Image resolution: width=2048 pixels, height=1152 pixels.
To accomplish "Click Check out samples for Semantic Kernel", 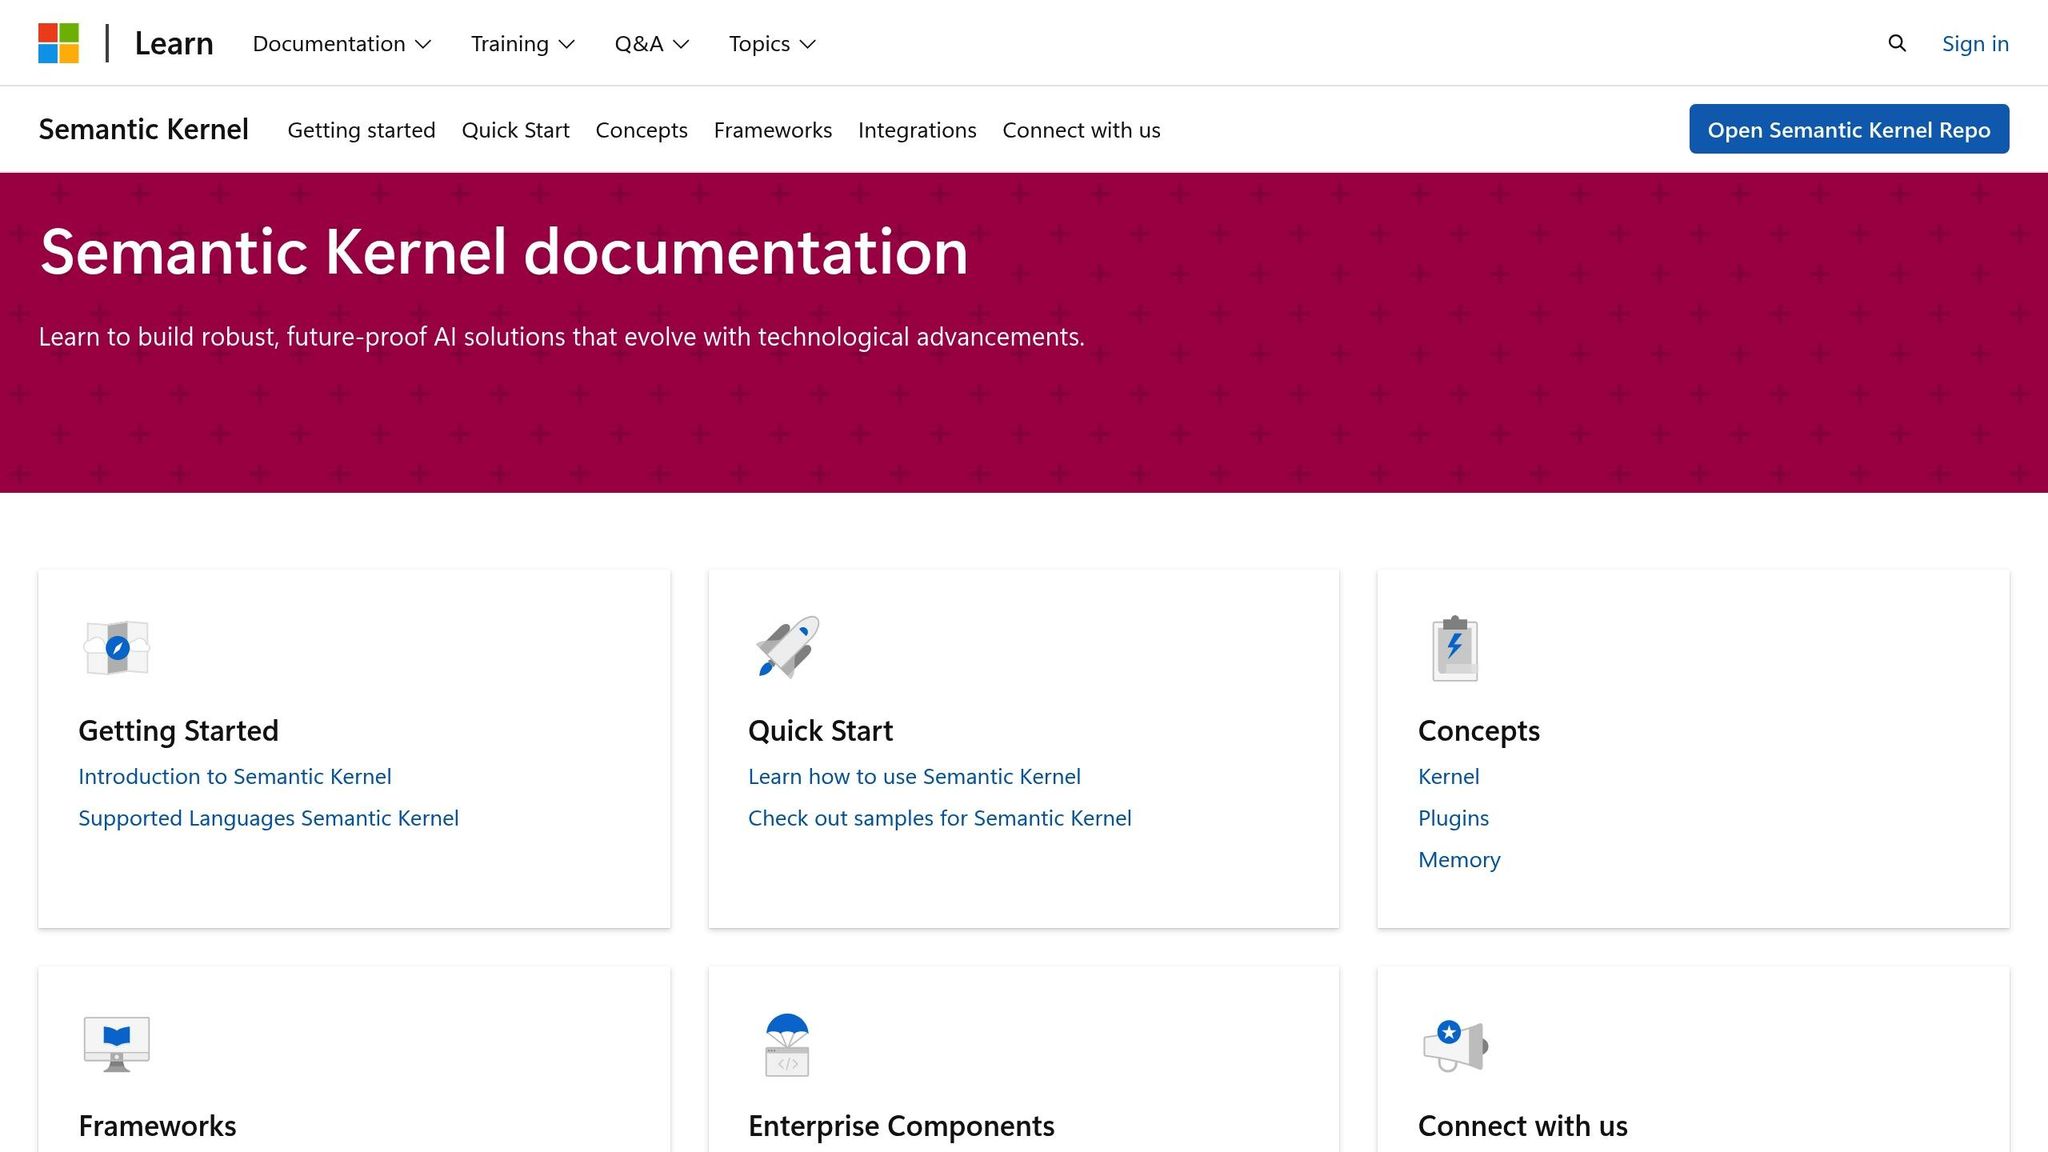I will (939, 818).
